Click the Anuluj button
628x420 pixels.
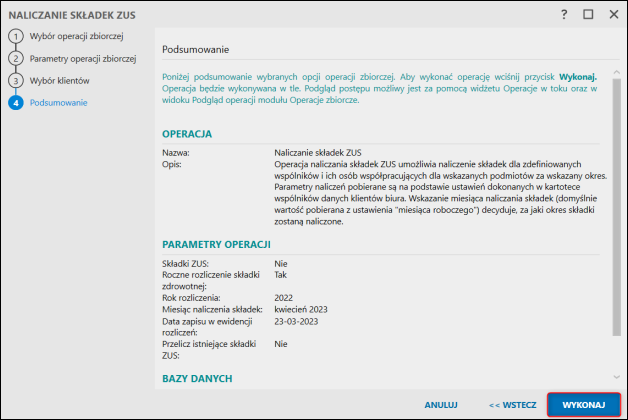[441, 405]
